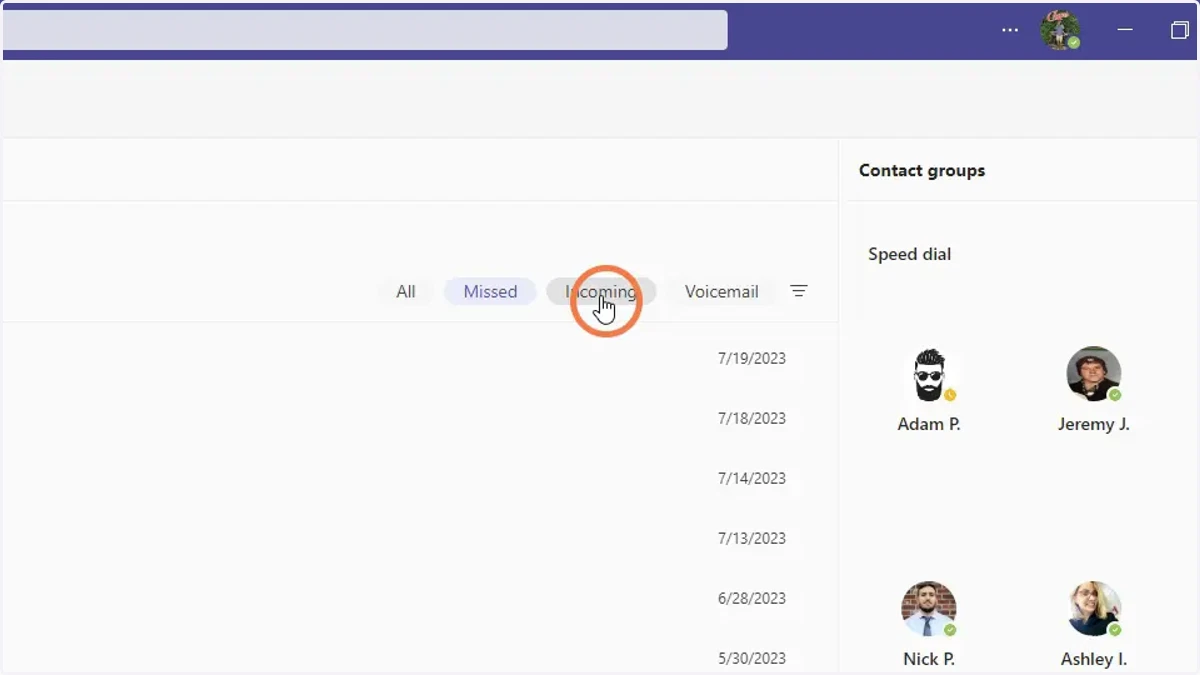Click the Nick P. name label
This screenshot has width=1200, height=675.
pos(929,659)
